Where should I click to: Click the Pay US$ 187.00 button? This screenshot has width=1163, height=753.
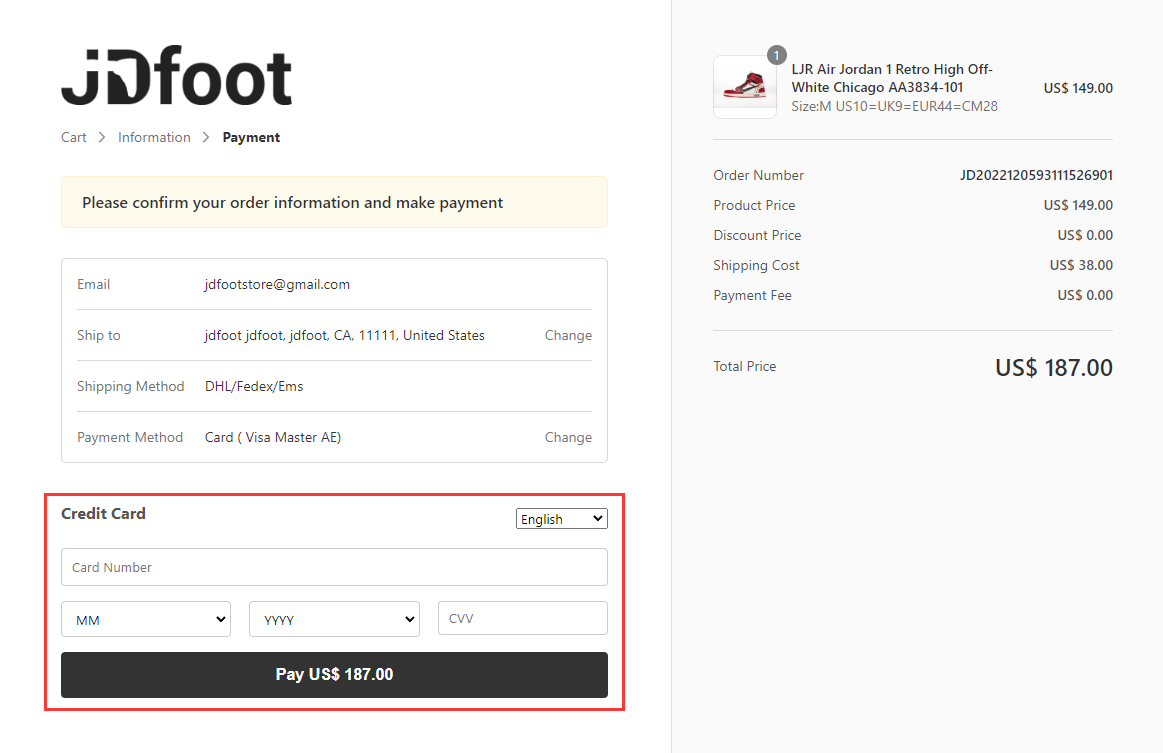click(x=335, y=674)
